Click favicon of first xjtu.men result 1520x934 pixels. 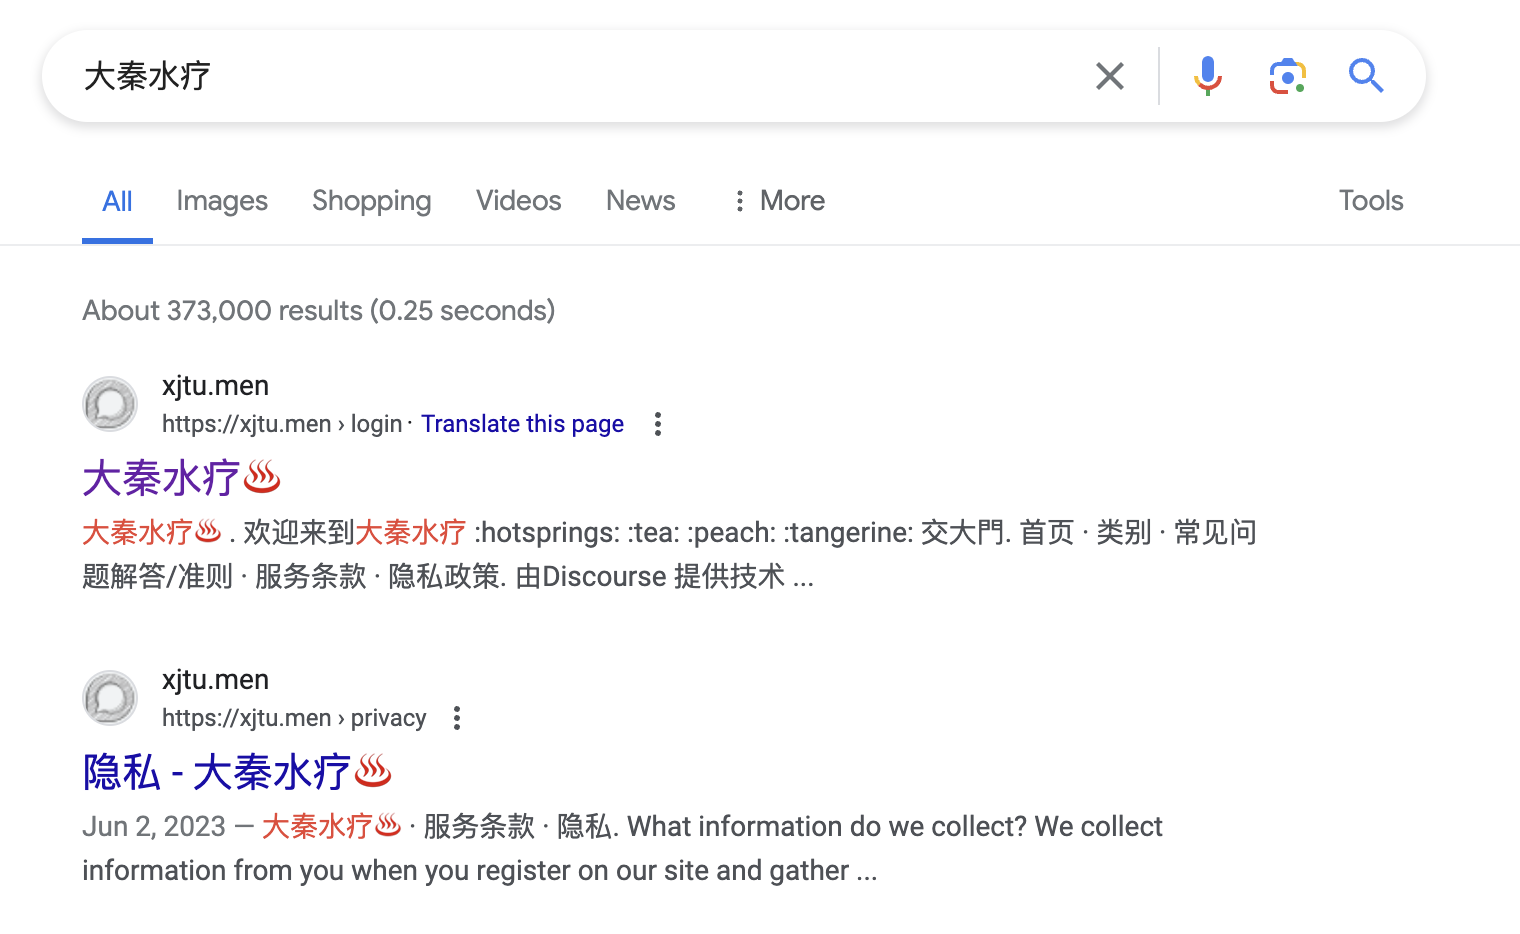pos(110,404)
